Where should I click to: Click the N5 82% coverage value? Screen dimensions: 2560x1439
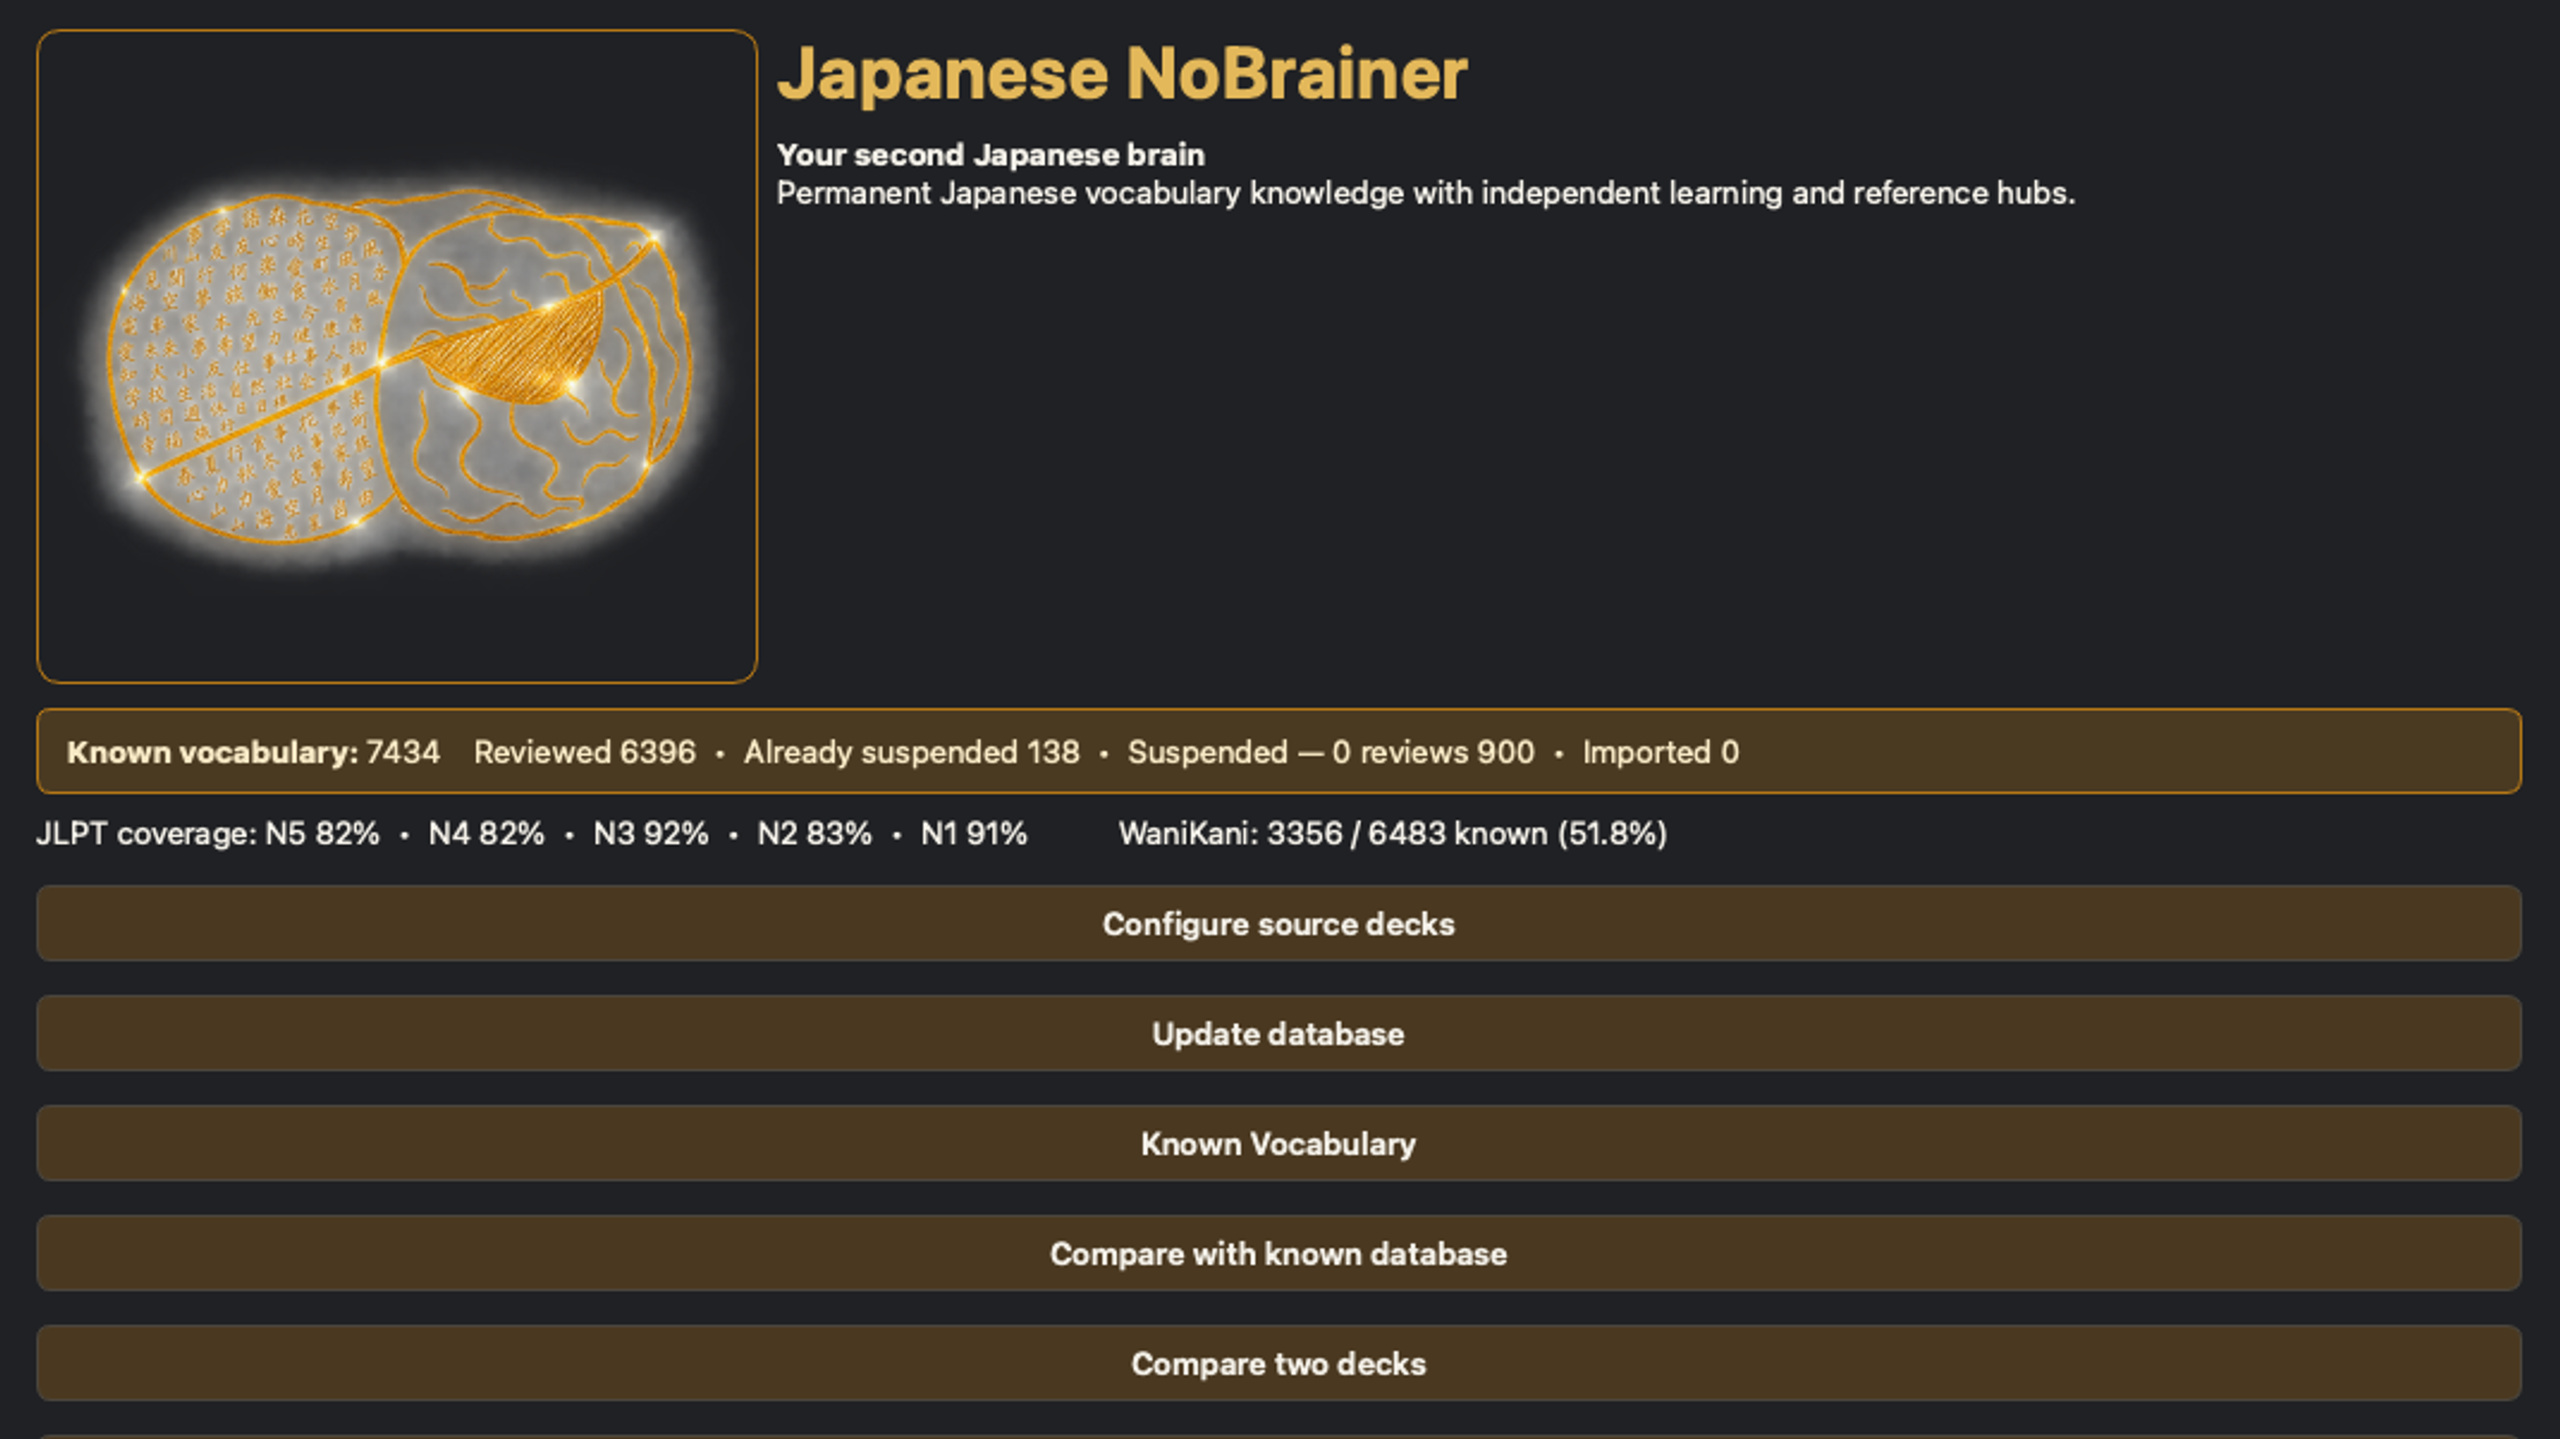point(322,833)
